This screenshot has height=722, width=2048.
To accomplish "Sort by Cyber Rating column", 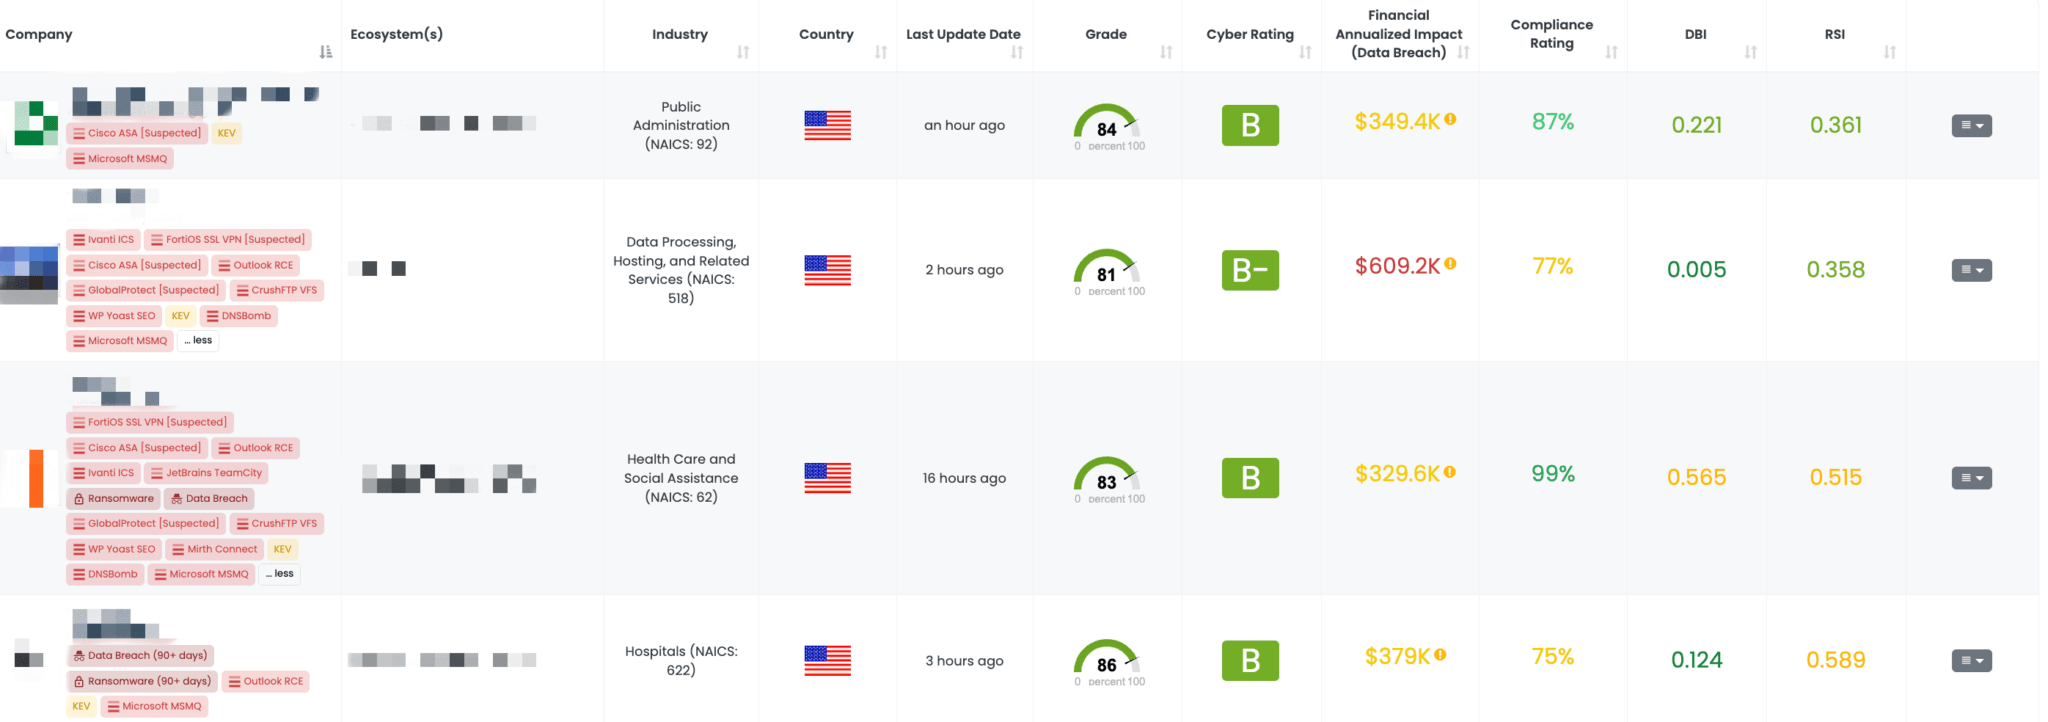I will (1305, 52).
